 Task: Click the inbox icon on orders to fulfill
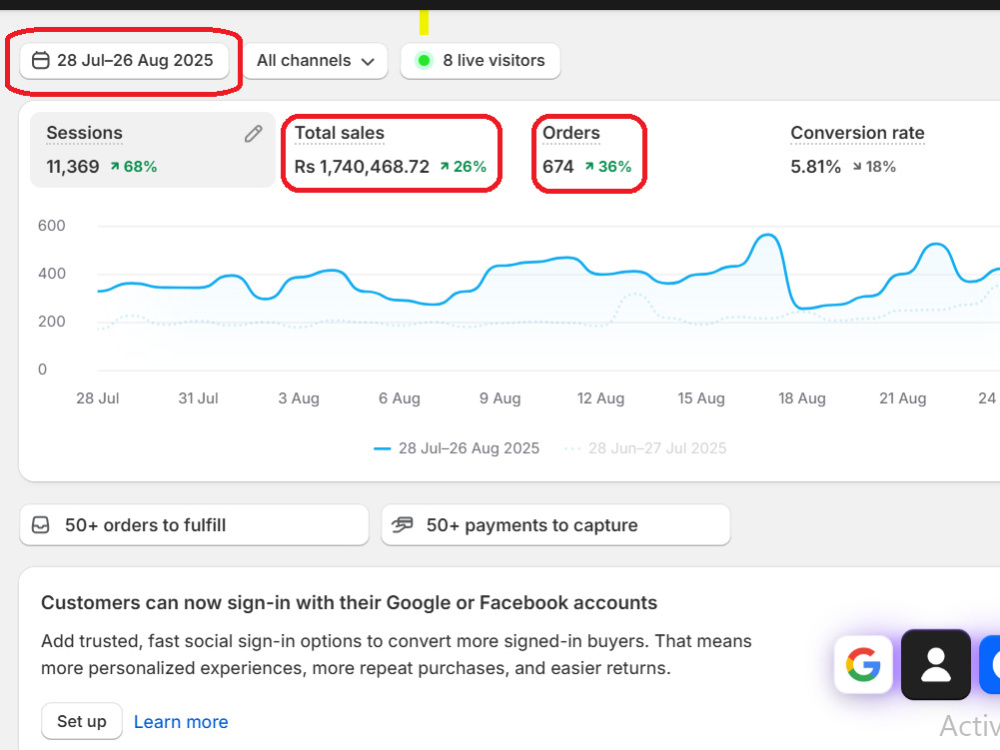point(41,525)
